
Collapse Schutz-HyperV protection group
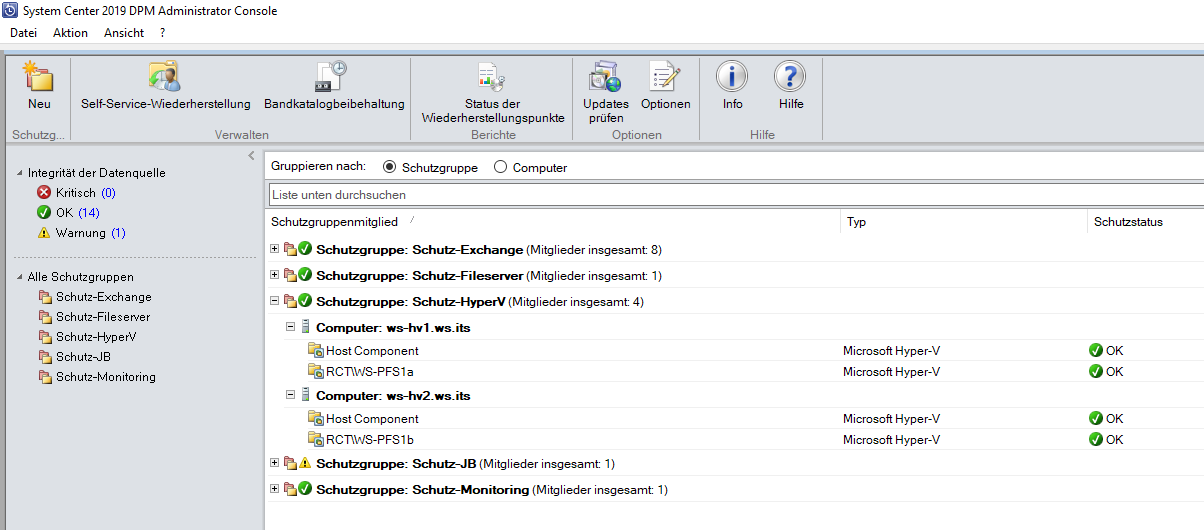point(275,300)
